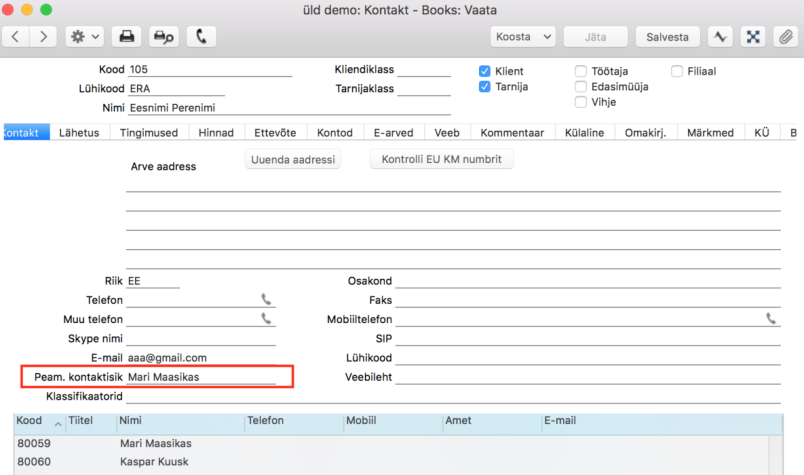Expand the gear operations dropdown

click(x=85, y=37)
